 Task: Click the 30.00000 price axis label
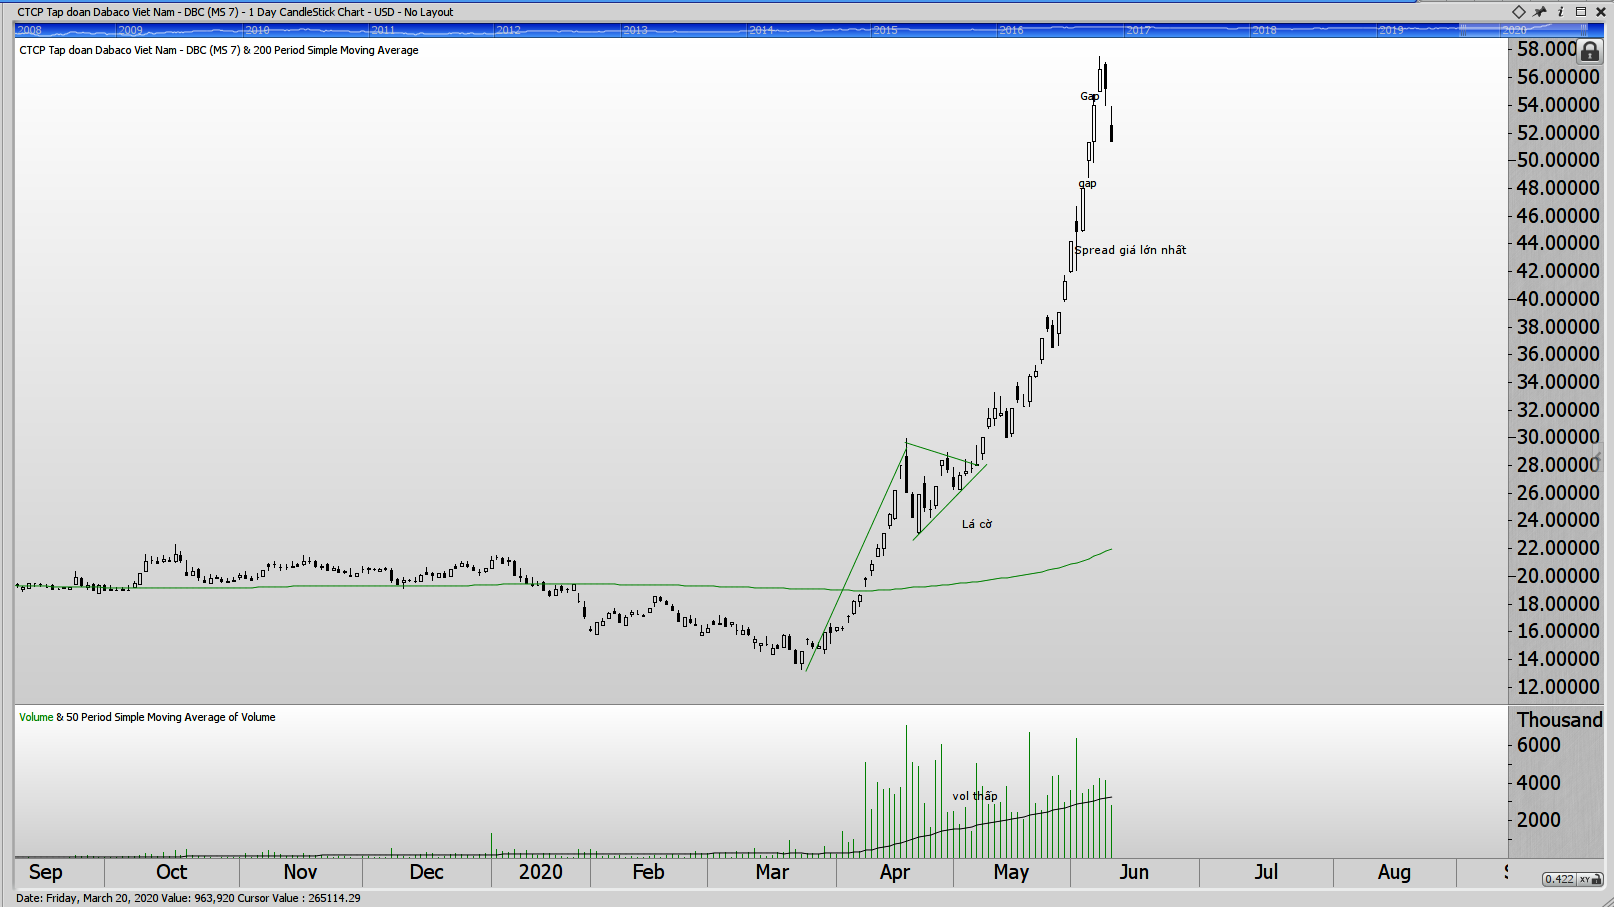click(x=1557, y=437)
